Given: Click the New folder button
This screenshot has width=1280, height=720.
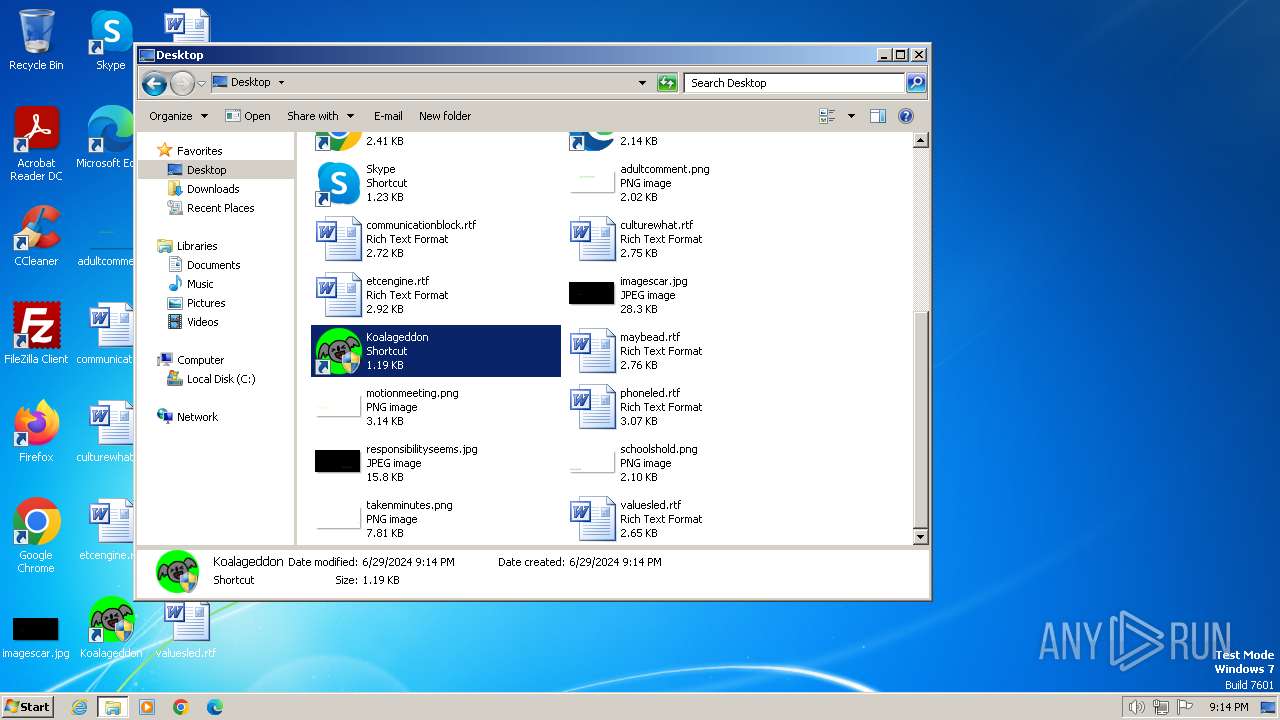Looking at the screenshot, I should point(445,116).
